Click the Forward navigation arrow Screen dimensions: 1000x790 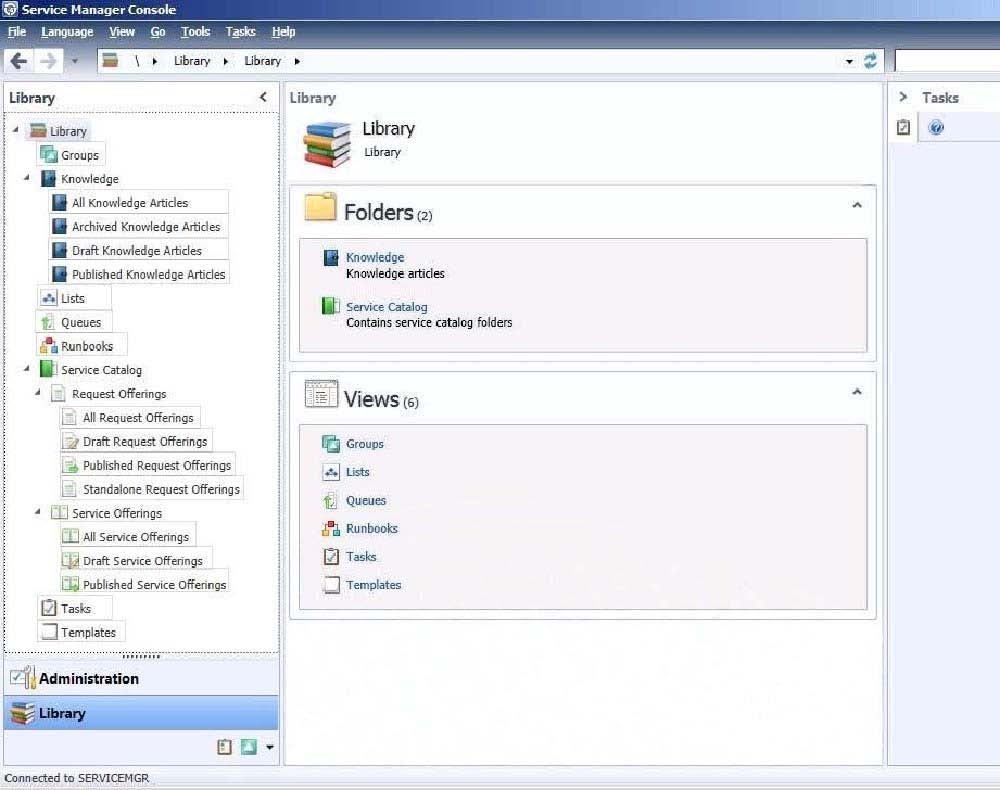48,61
